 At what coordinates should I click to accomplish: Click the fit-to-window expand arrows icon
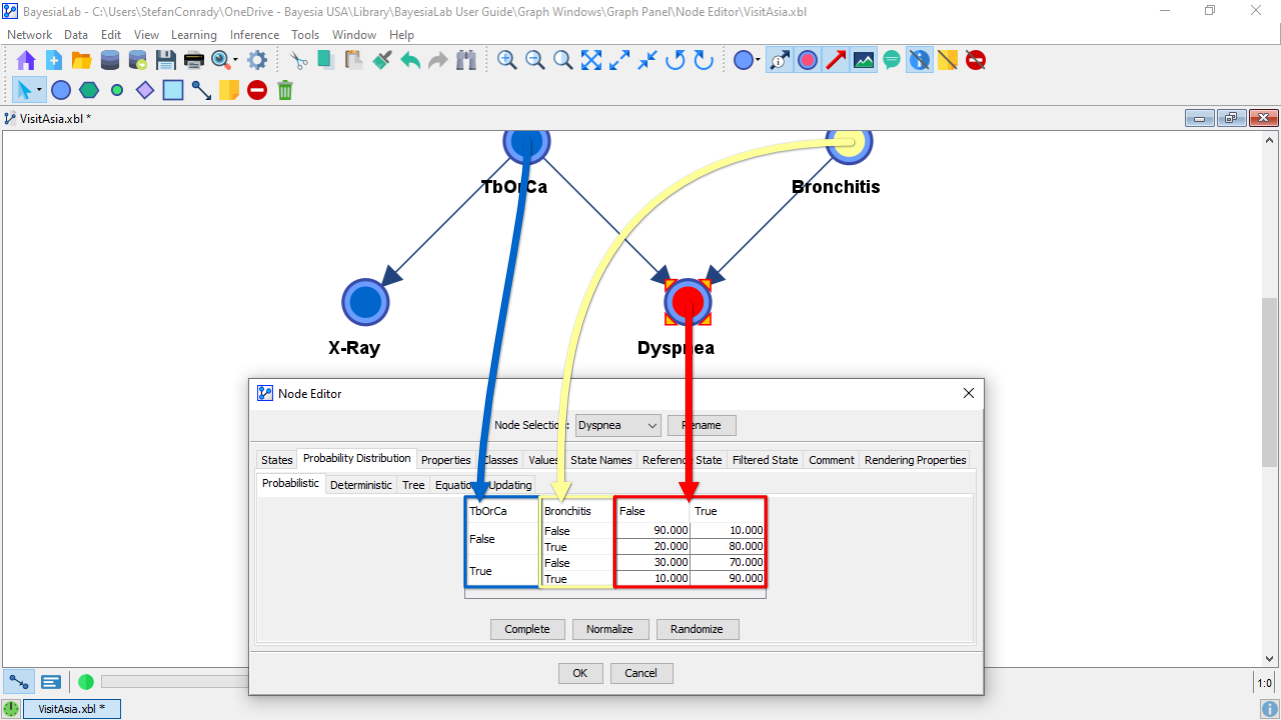591,60
